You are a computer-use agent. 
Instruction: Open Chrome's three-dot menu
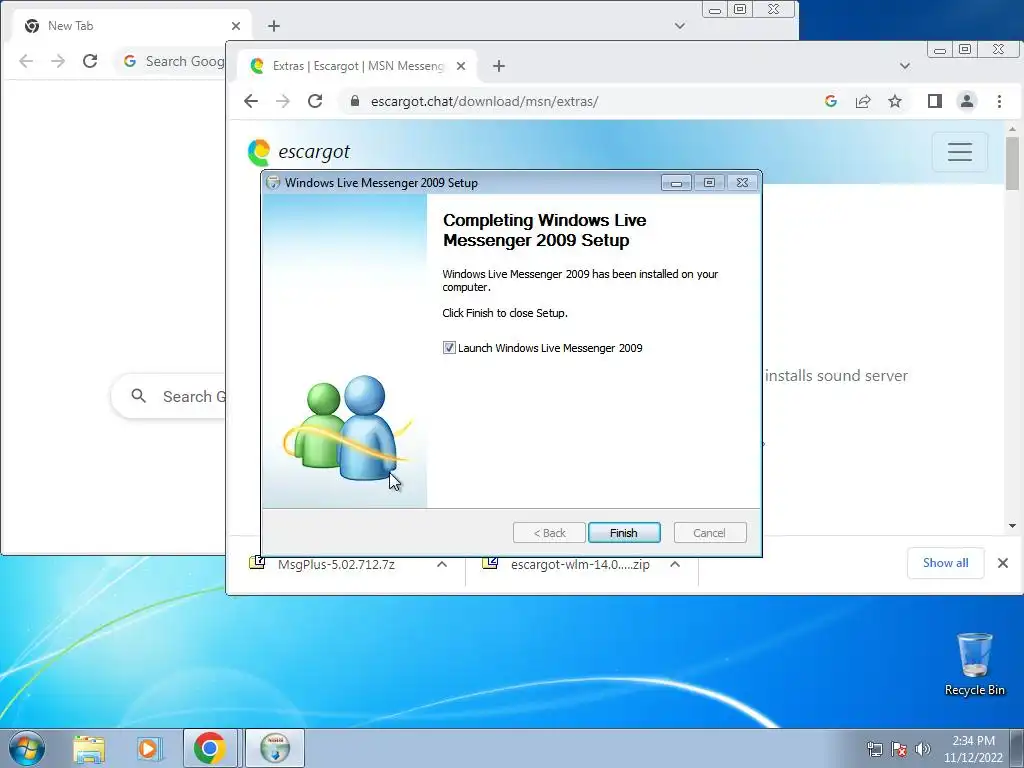(999, 101)
